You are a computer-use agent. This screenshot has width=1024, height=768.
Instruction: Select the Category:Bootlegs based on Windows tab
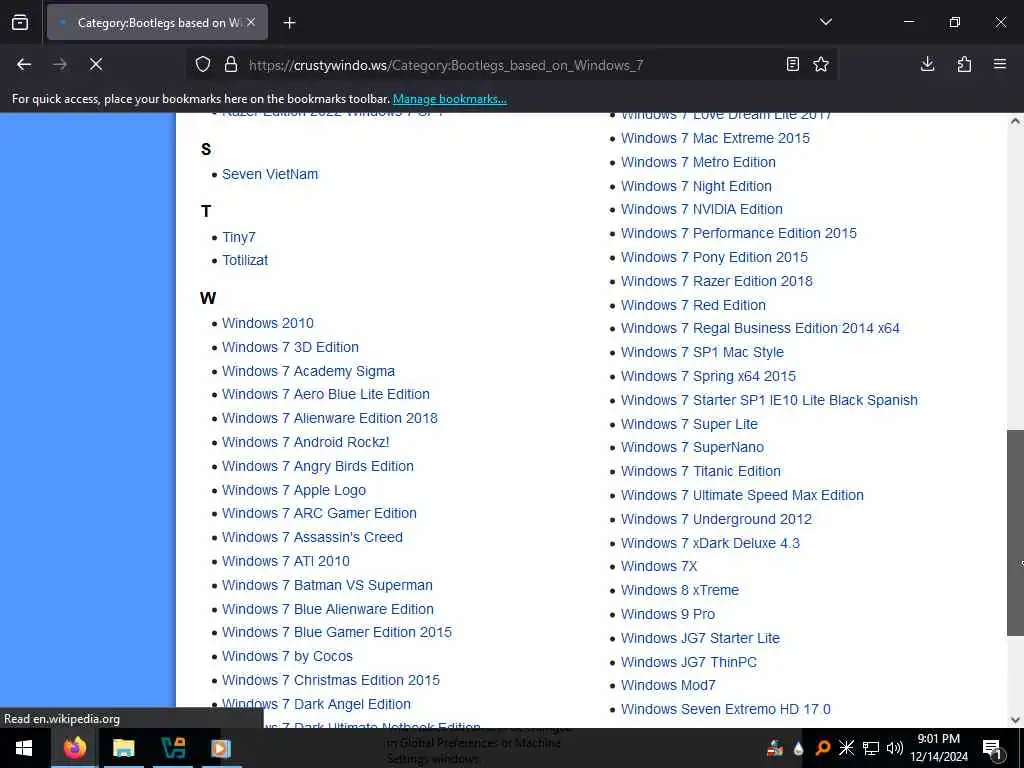[157, 22]
